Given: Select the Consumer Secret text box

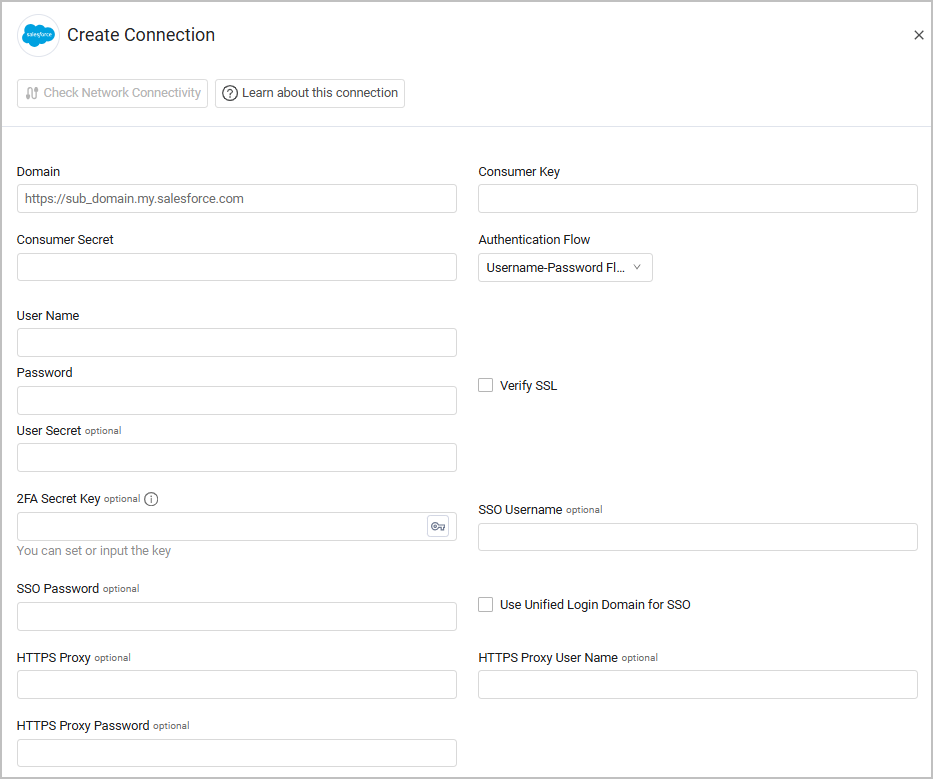Looking at the screenshot, I should point(237,267).
